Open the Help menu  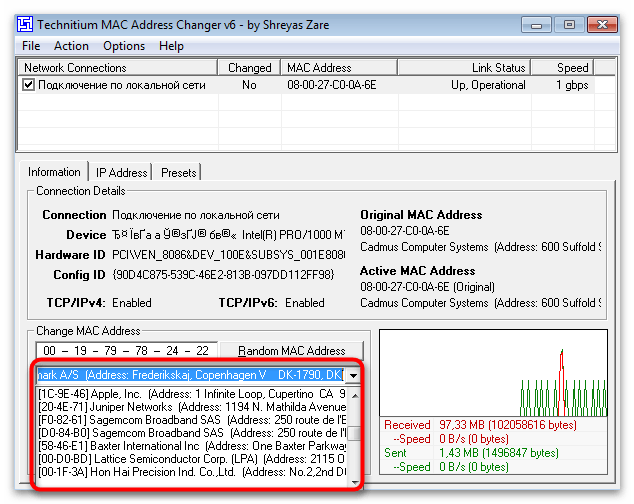[x=171, y=46]
